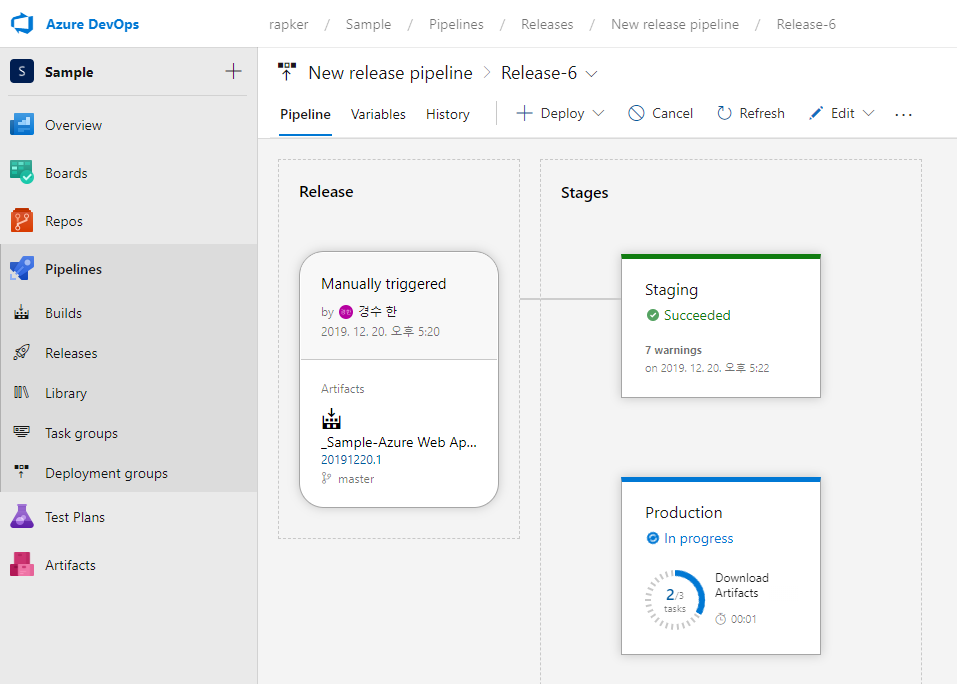
Task: Click the rapker breadcrumb link
Action: 288,24
